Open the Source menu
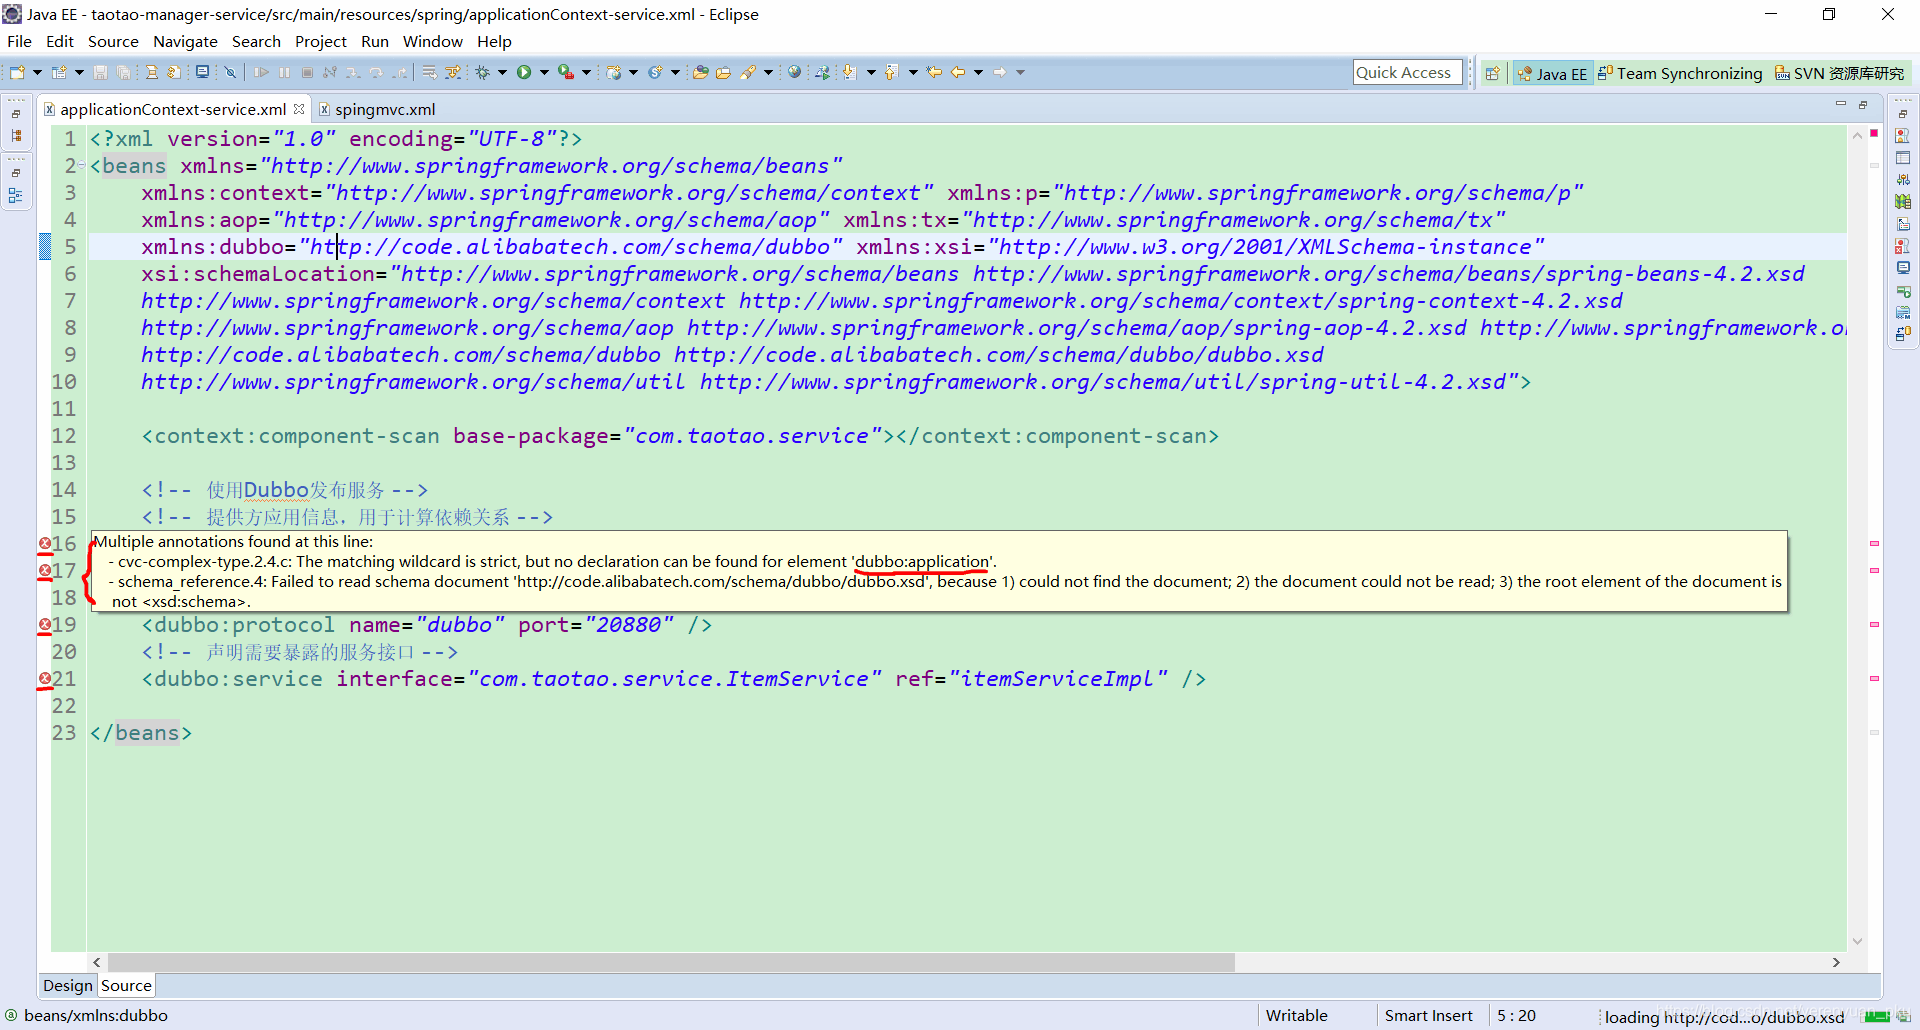1920x1030 pixels. [x=113, y=41]
